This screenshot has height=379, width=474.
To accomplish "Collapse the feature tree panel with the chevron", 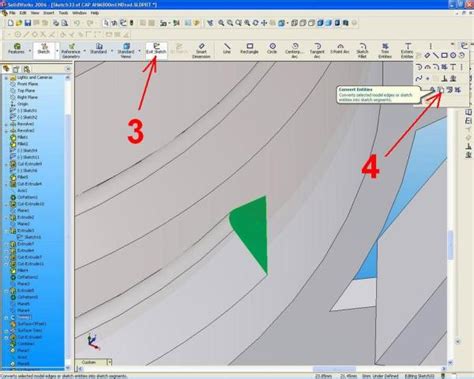I will (x=68, y=69).
